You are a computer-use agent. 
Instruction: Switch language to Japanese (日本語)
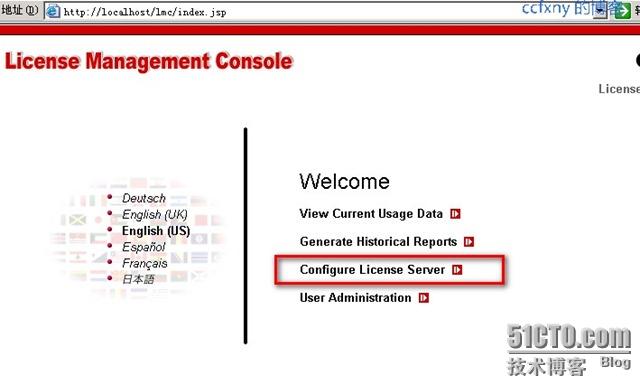[x=138, y=279]
